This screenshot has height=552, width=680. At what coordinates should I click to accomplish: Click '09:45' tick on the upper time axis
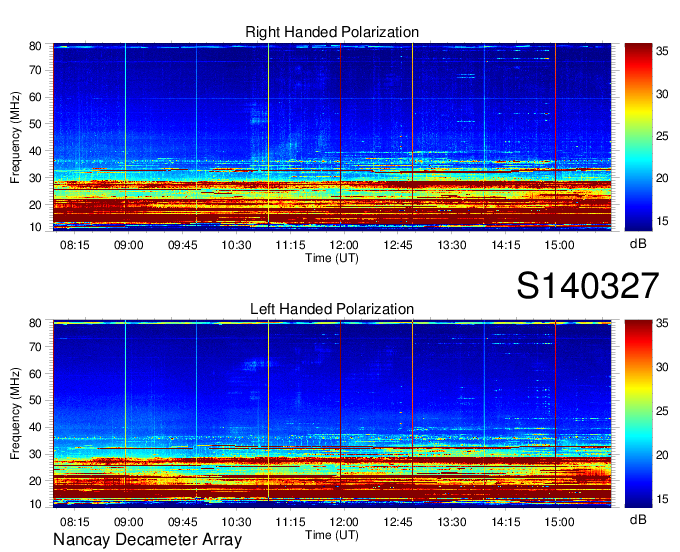coord(183,245)
